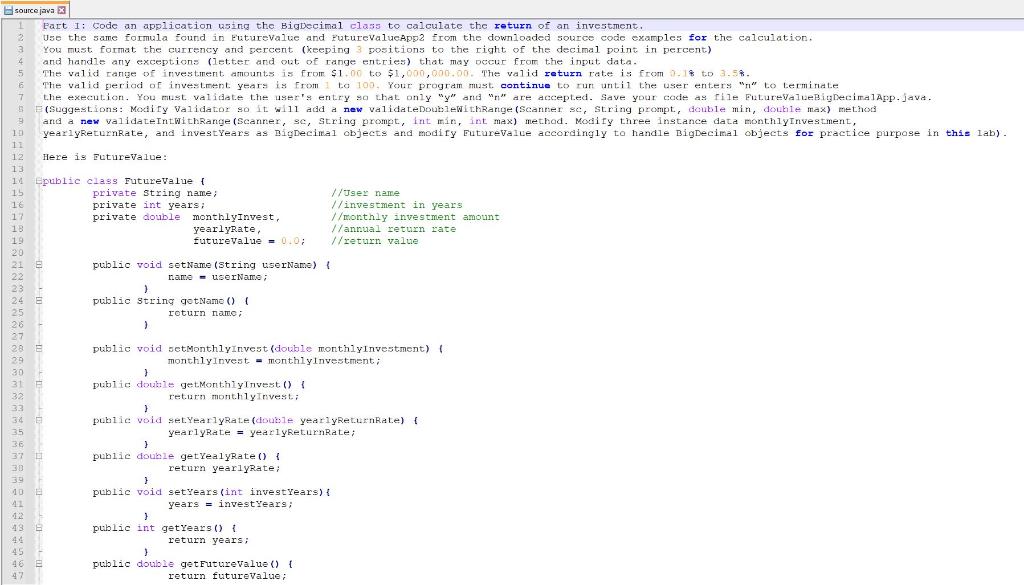The width and height of the screenshot is (1024, 585).
Task: Click the file icon on the source.java tab
Action: (10, 8)
